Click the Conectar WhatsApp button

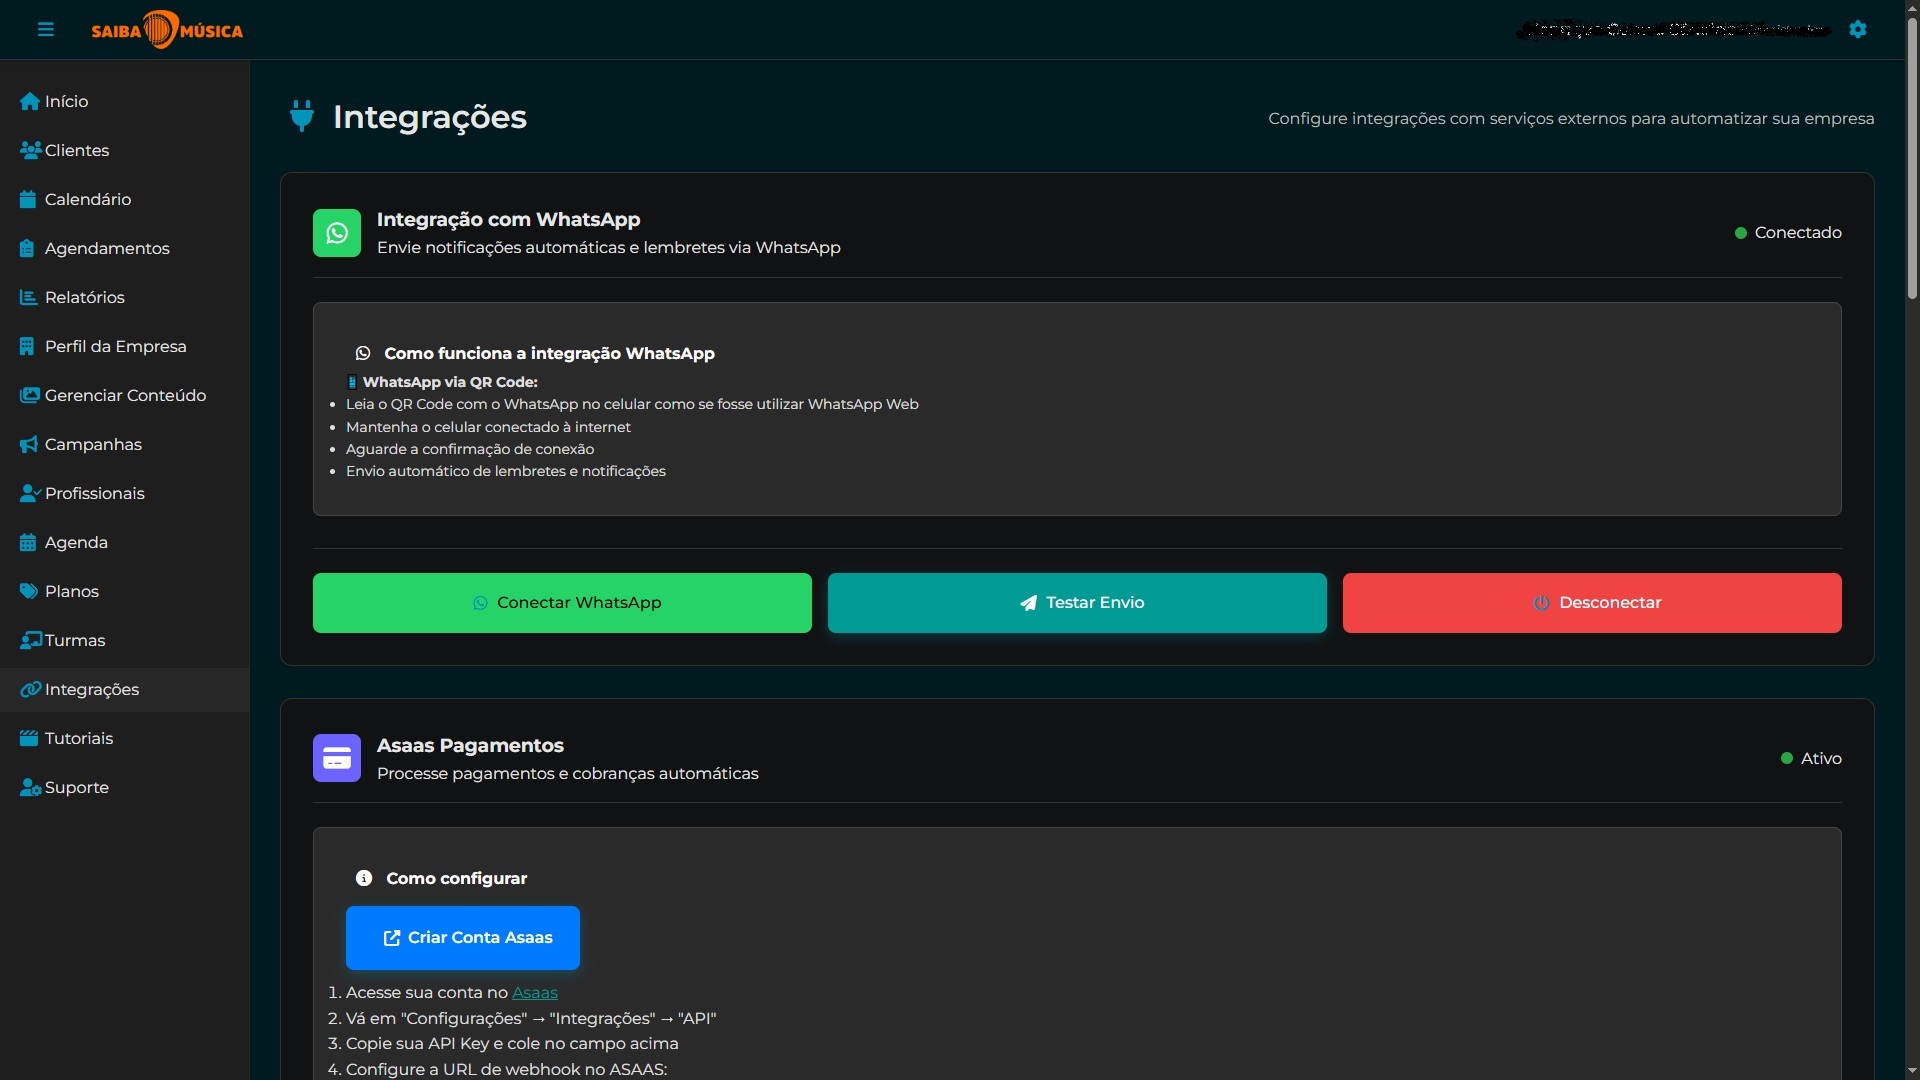562,603
